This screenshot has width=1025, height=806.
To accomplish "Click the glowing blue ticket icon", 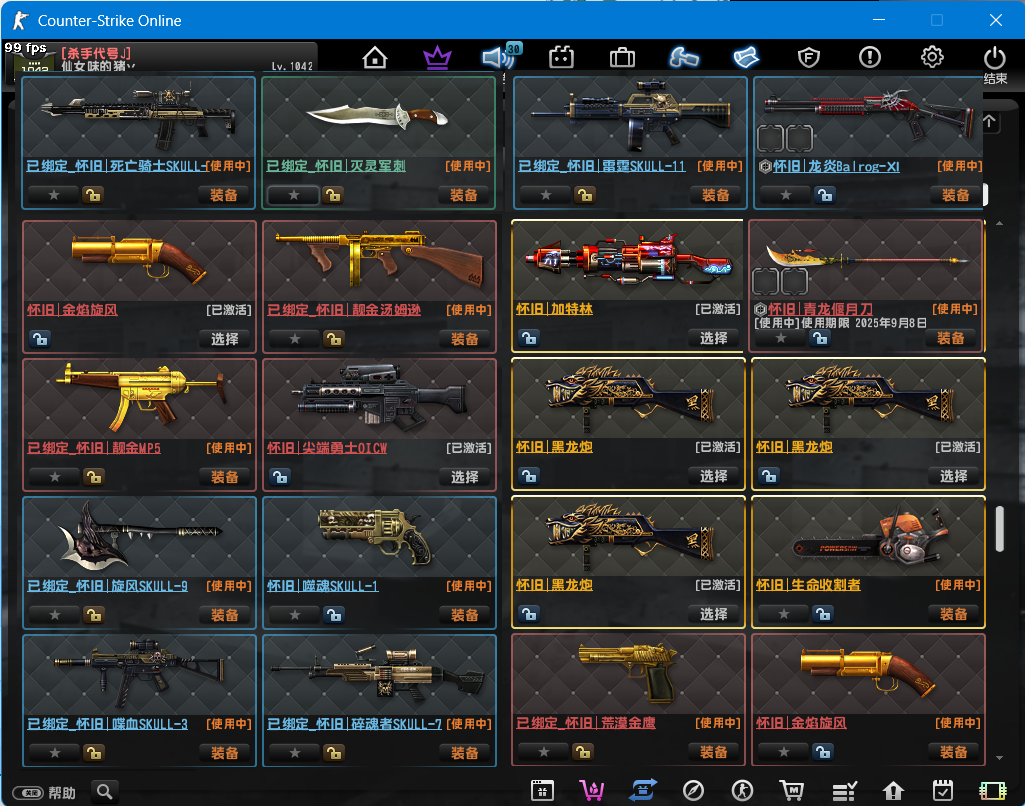I will (x=746, y=58).
